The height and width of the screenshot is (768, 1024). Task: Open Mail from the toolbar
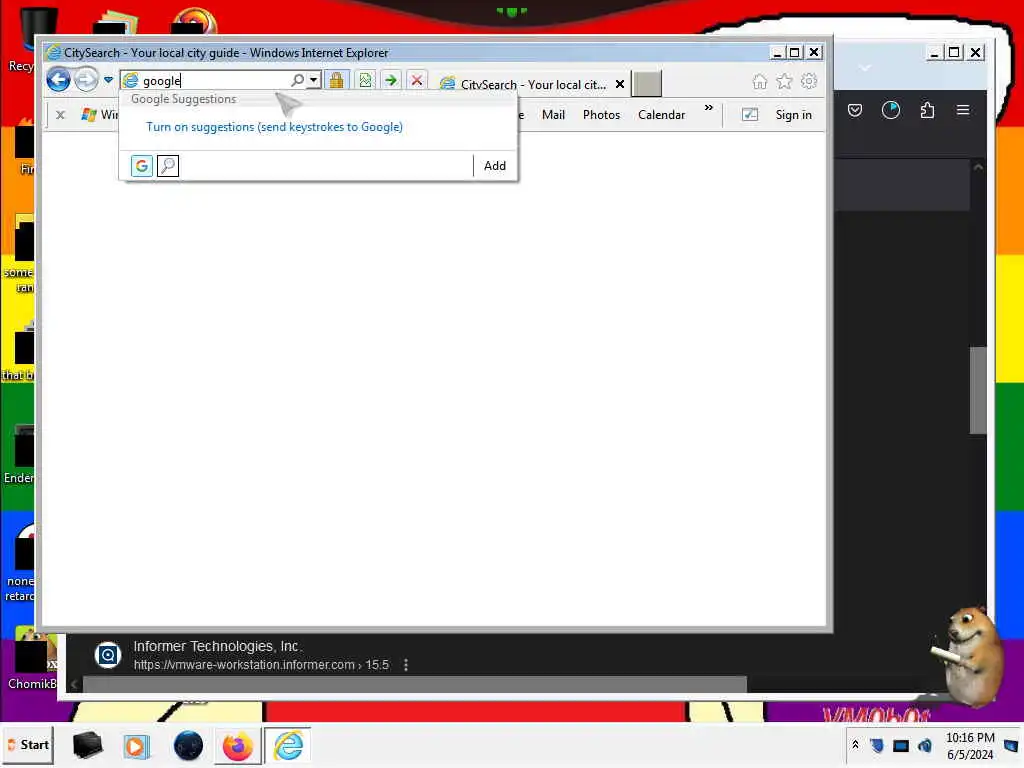[553, 115]
